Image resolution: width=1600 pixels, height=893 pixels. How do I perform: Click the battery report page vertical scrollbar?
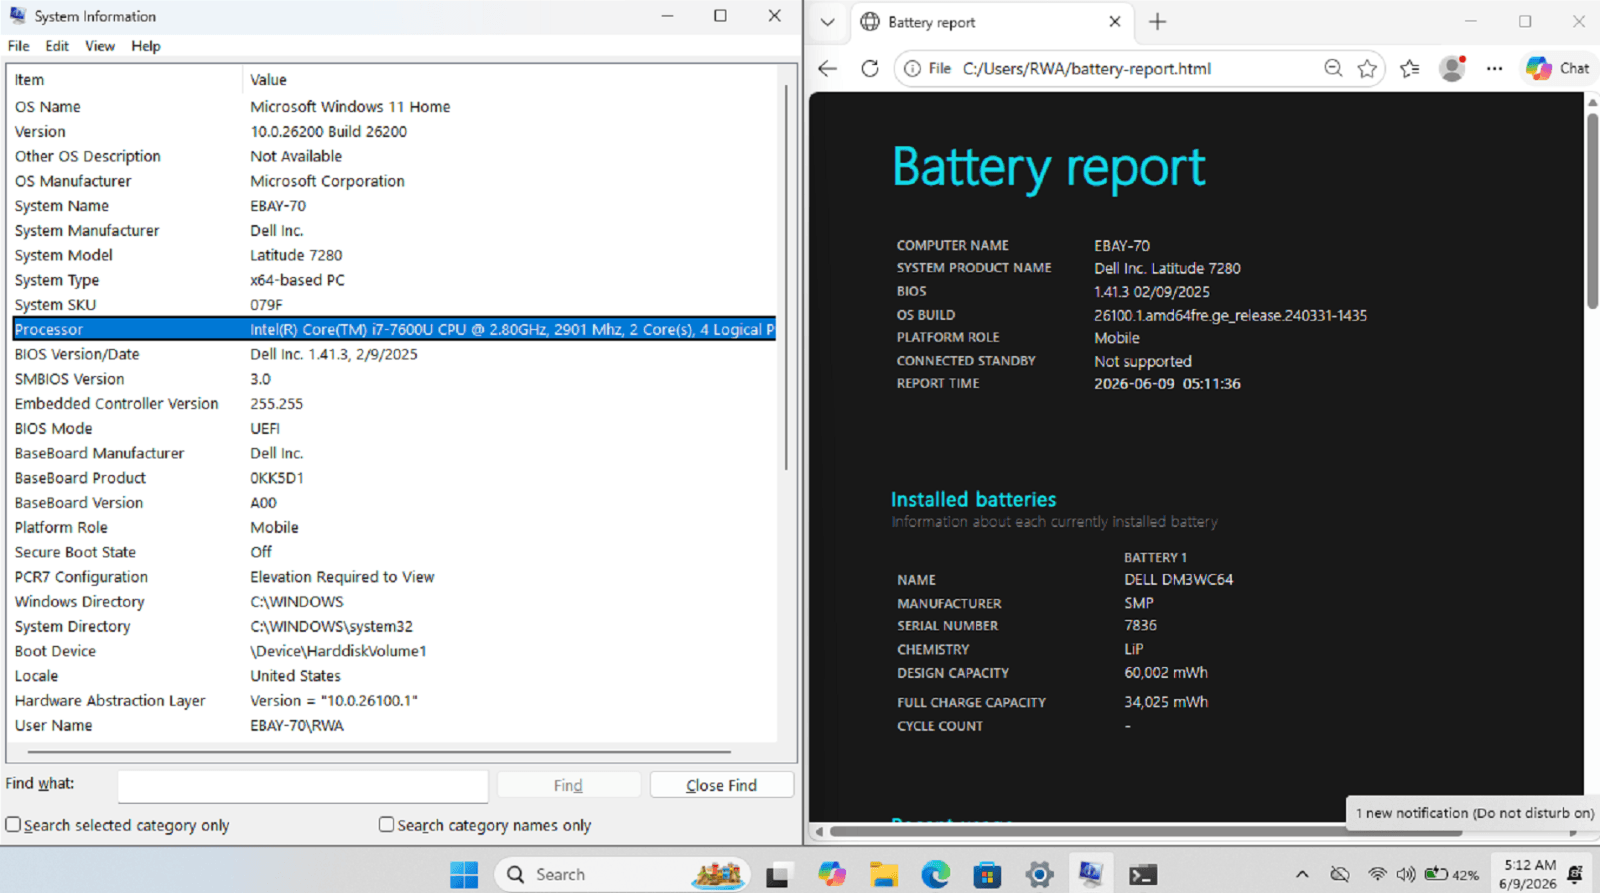pyautogui.click(x=1592, y=210)
